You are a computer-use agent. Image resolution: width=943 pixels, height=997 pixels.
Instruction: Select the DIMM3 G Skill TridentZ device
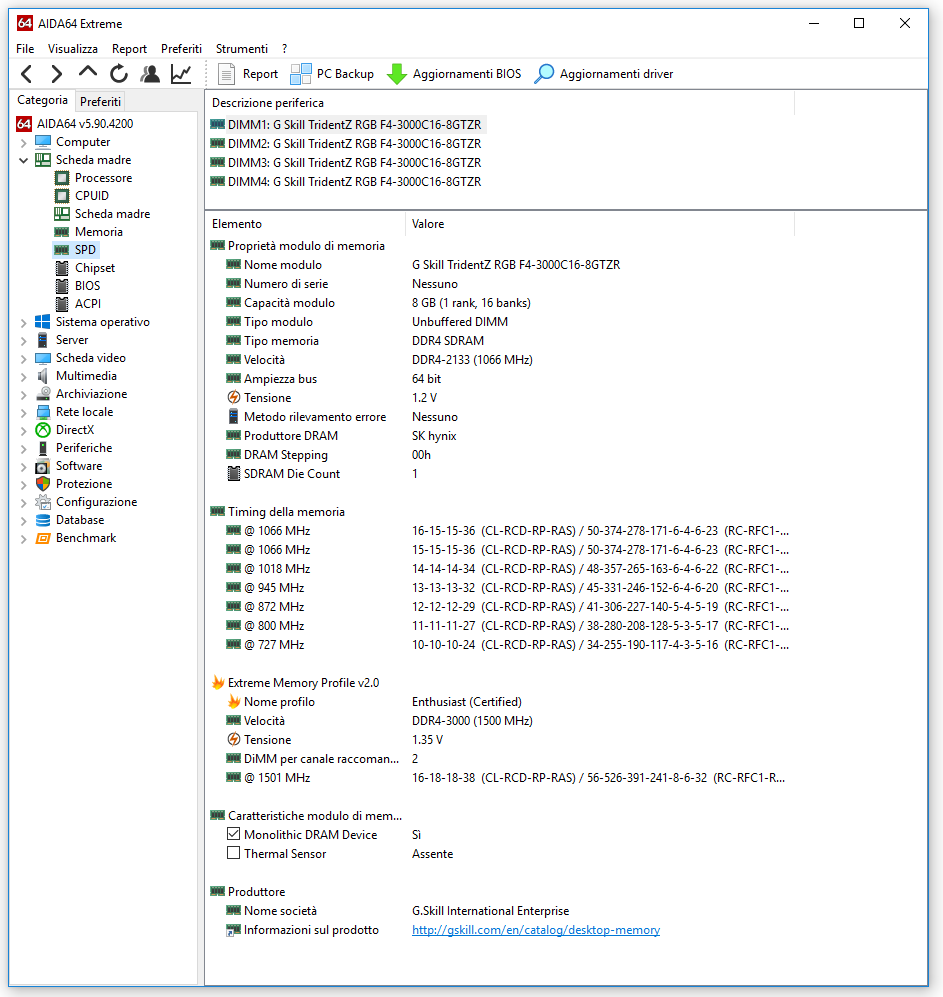(x=347, y=163)
